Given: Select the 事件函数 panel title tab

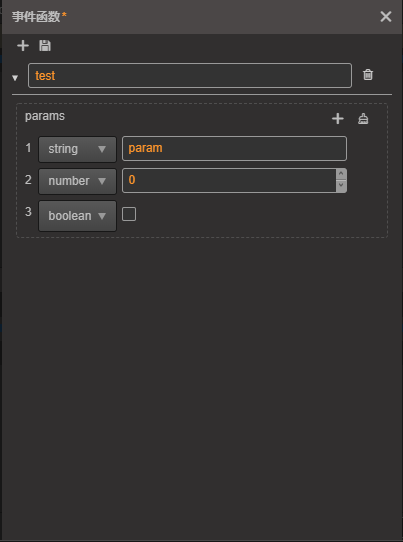Looking at the screenshot, I should 39,16.
